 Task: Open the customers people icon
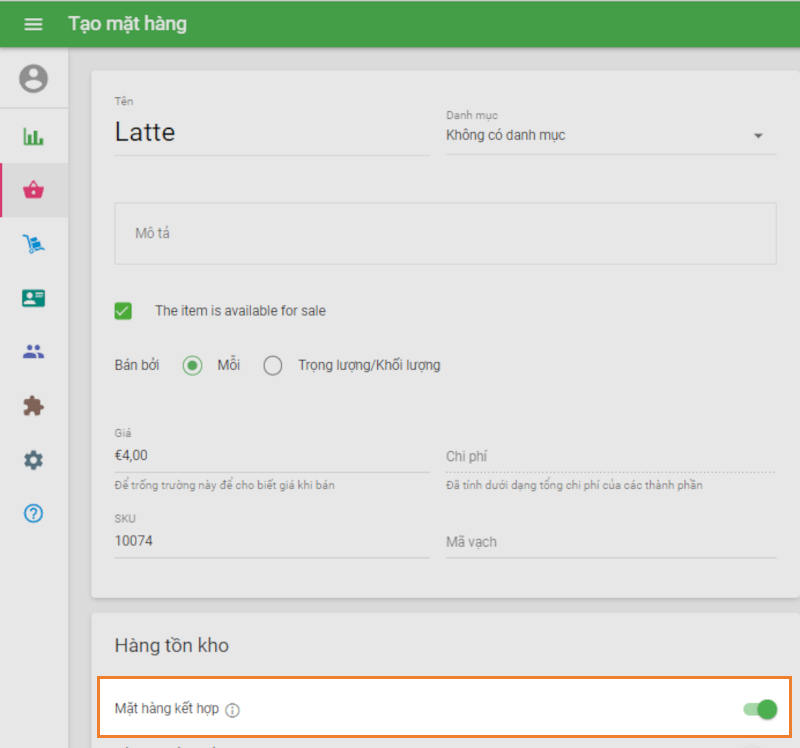pyautogui.click(x=33, y=352)
